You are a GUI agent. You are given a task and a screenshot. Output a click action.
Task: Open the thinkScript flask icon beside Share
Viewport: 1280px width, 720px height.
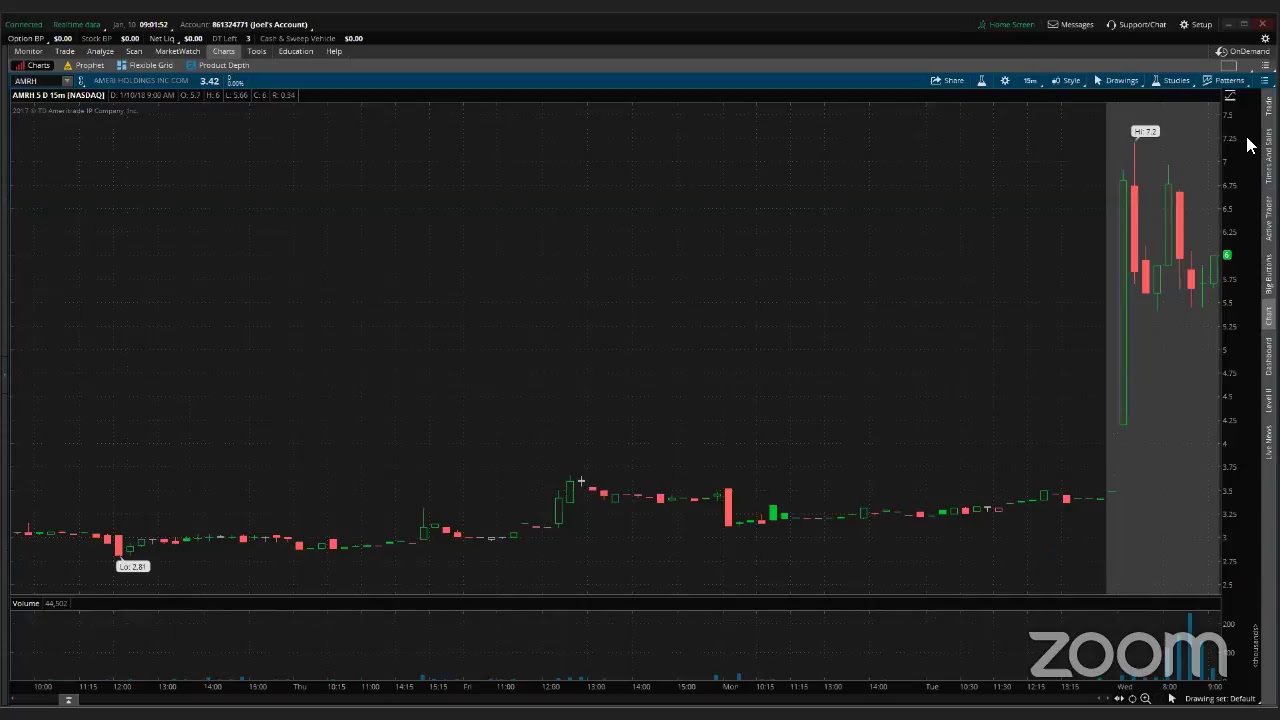pos(981,80)
